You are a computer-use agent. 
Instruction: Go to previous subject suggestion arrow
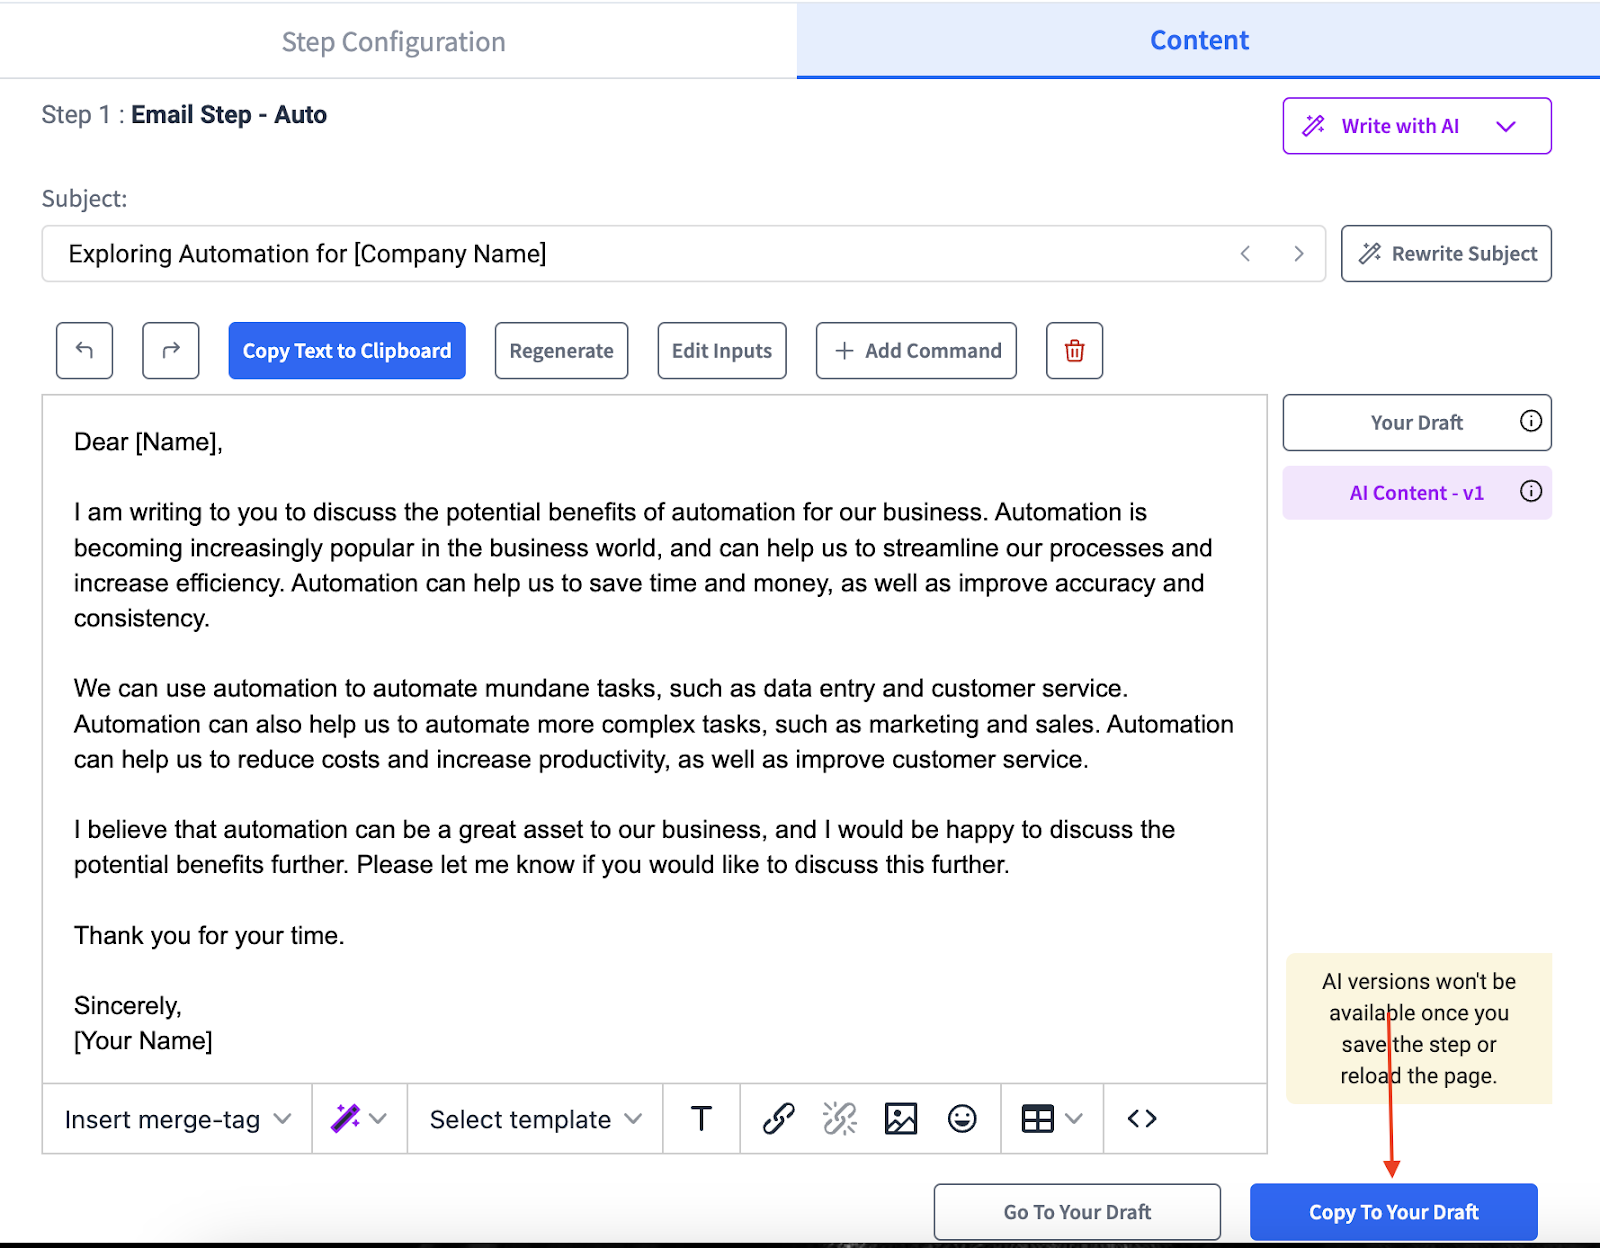coord(1246,254)
